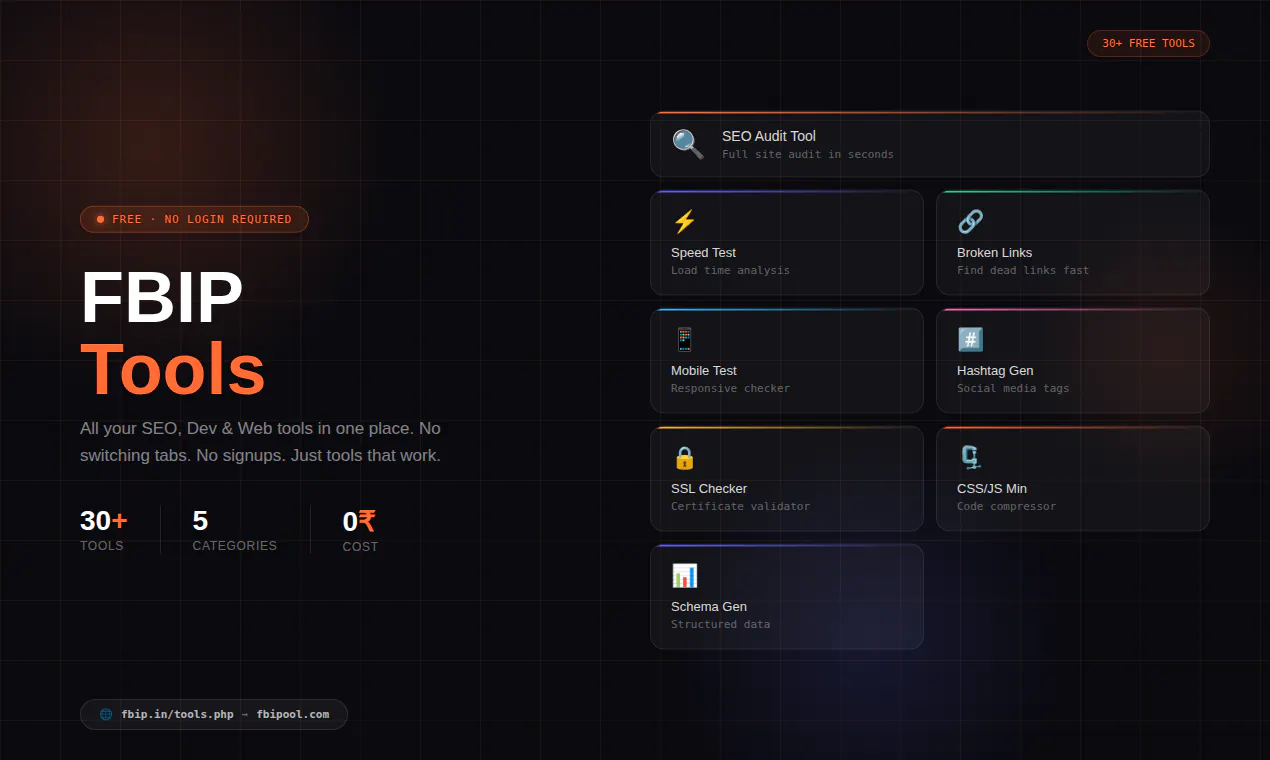Screen dimensions: 1270x760
Task: Click the clamp CSS/JS Min icon
Action: 970,457
